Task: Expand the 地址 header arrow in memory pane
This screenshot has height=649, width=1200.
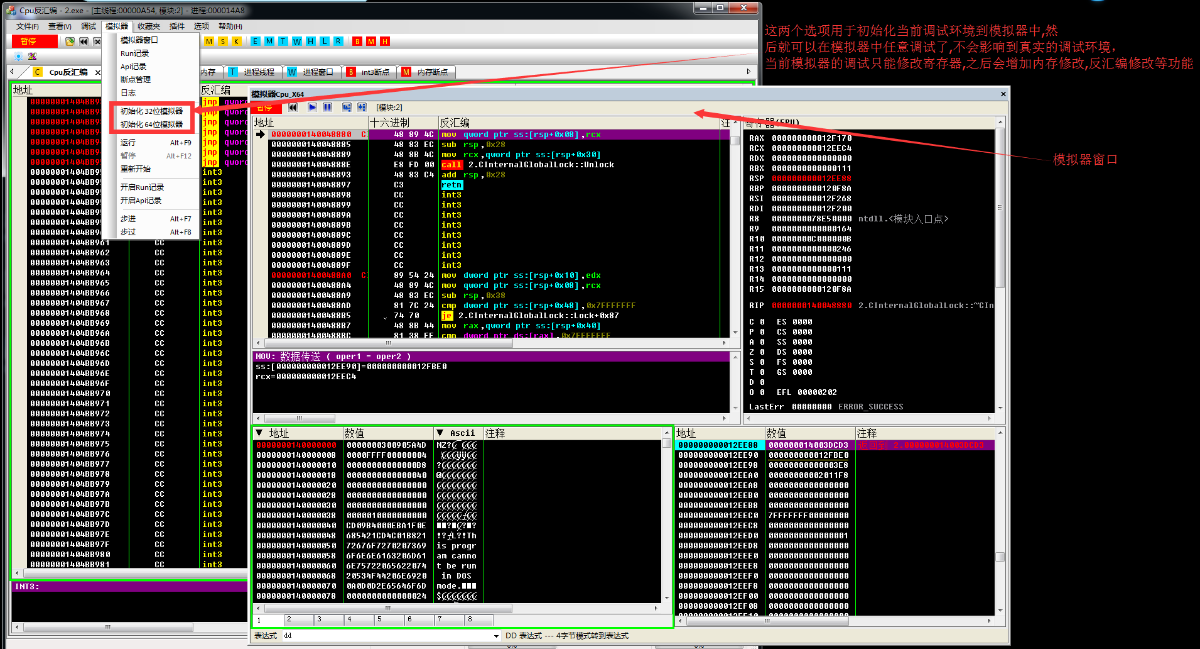Action: tap(260, 433)
